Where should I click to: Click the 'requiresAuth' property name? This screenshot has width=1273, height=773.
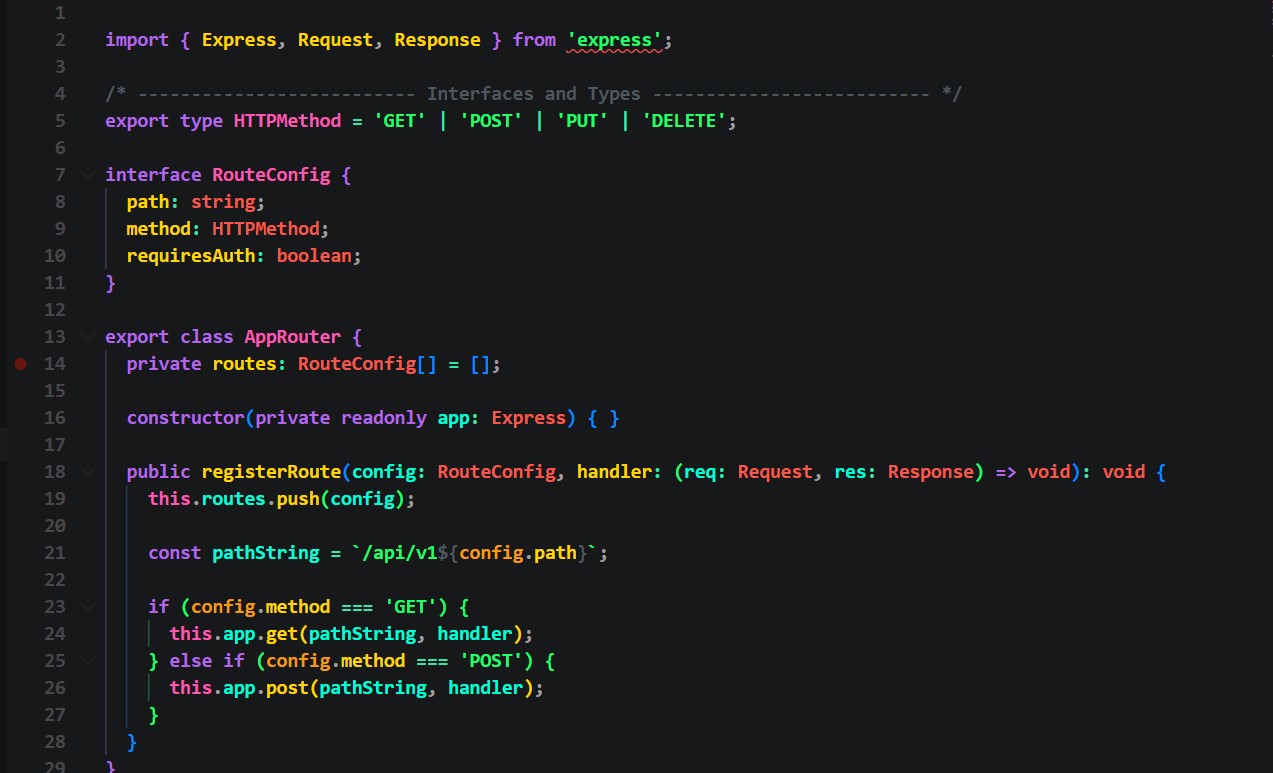coord(190,256)
